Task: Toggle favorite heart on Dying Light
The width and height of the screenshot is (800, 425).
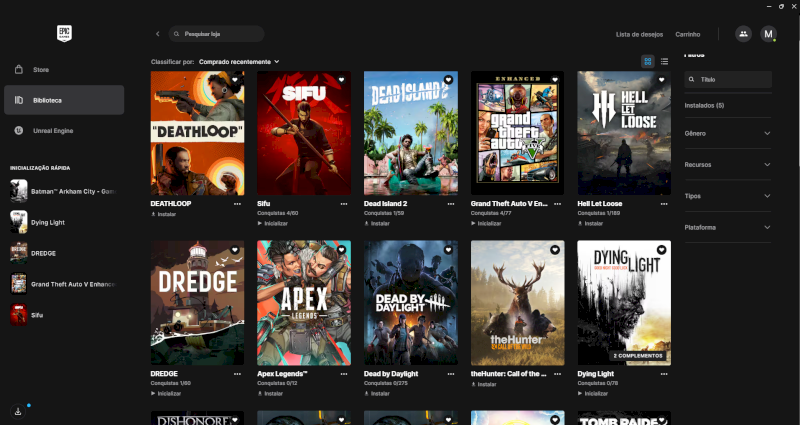Action: point(661,249)
